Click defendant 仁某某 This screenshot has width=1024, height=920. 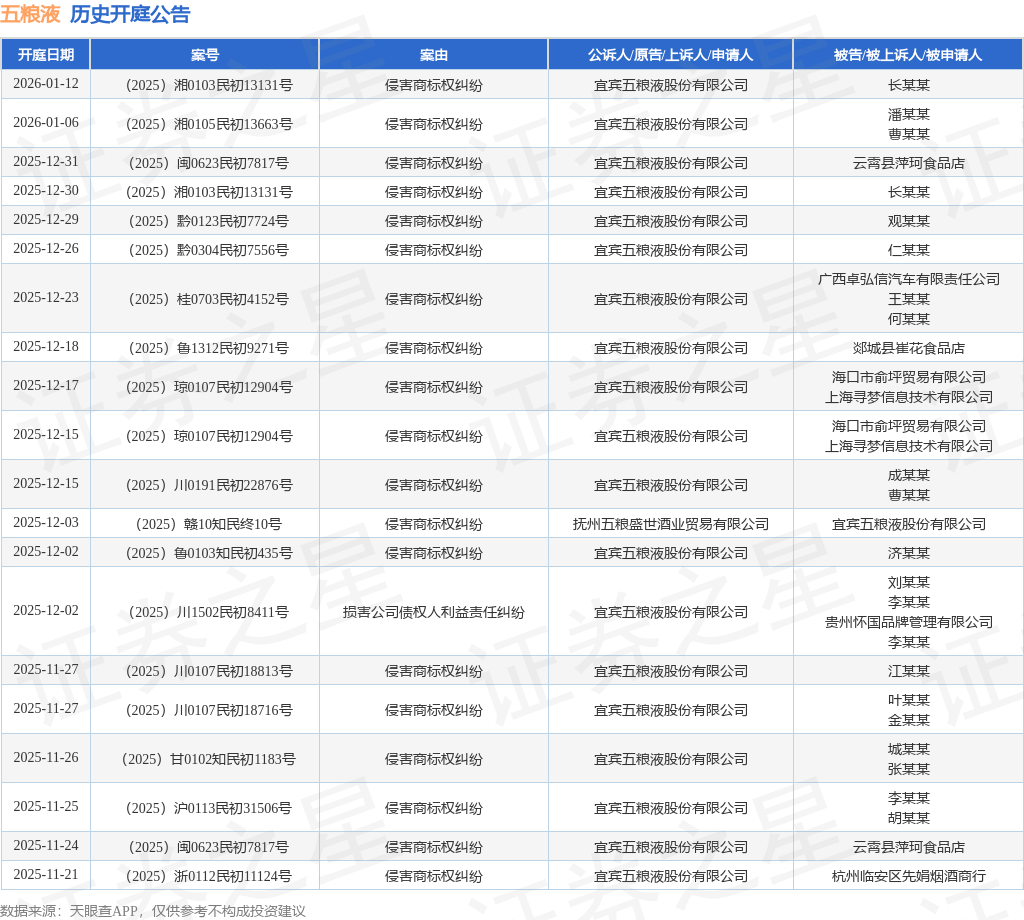[x=908, y=250]
